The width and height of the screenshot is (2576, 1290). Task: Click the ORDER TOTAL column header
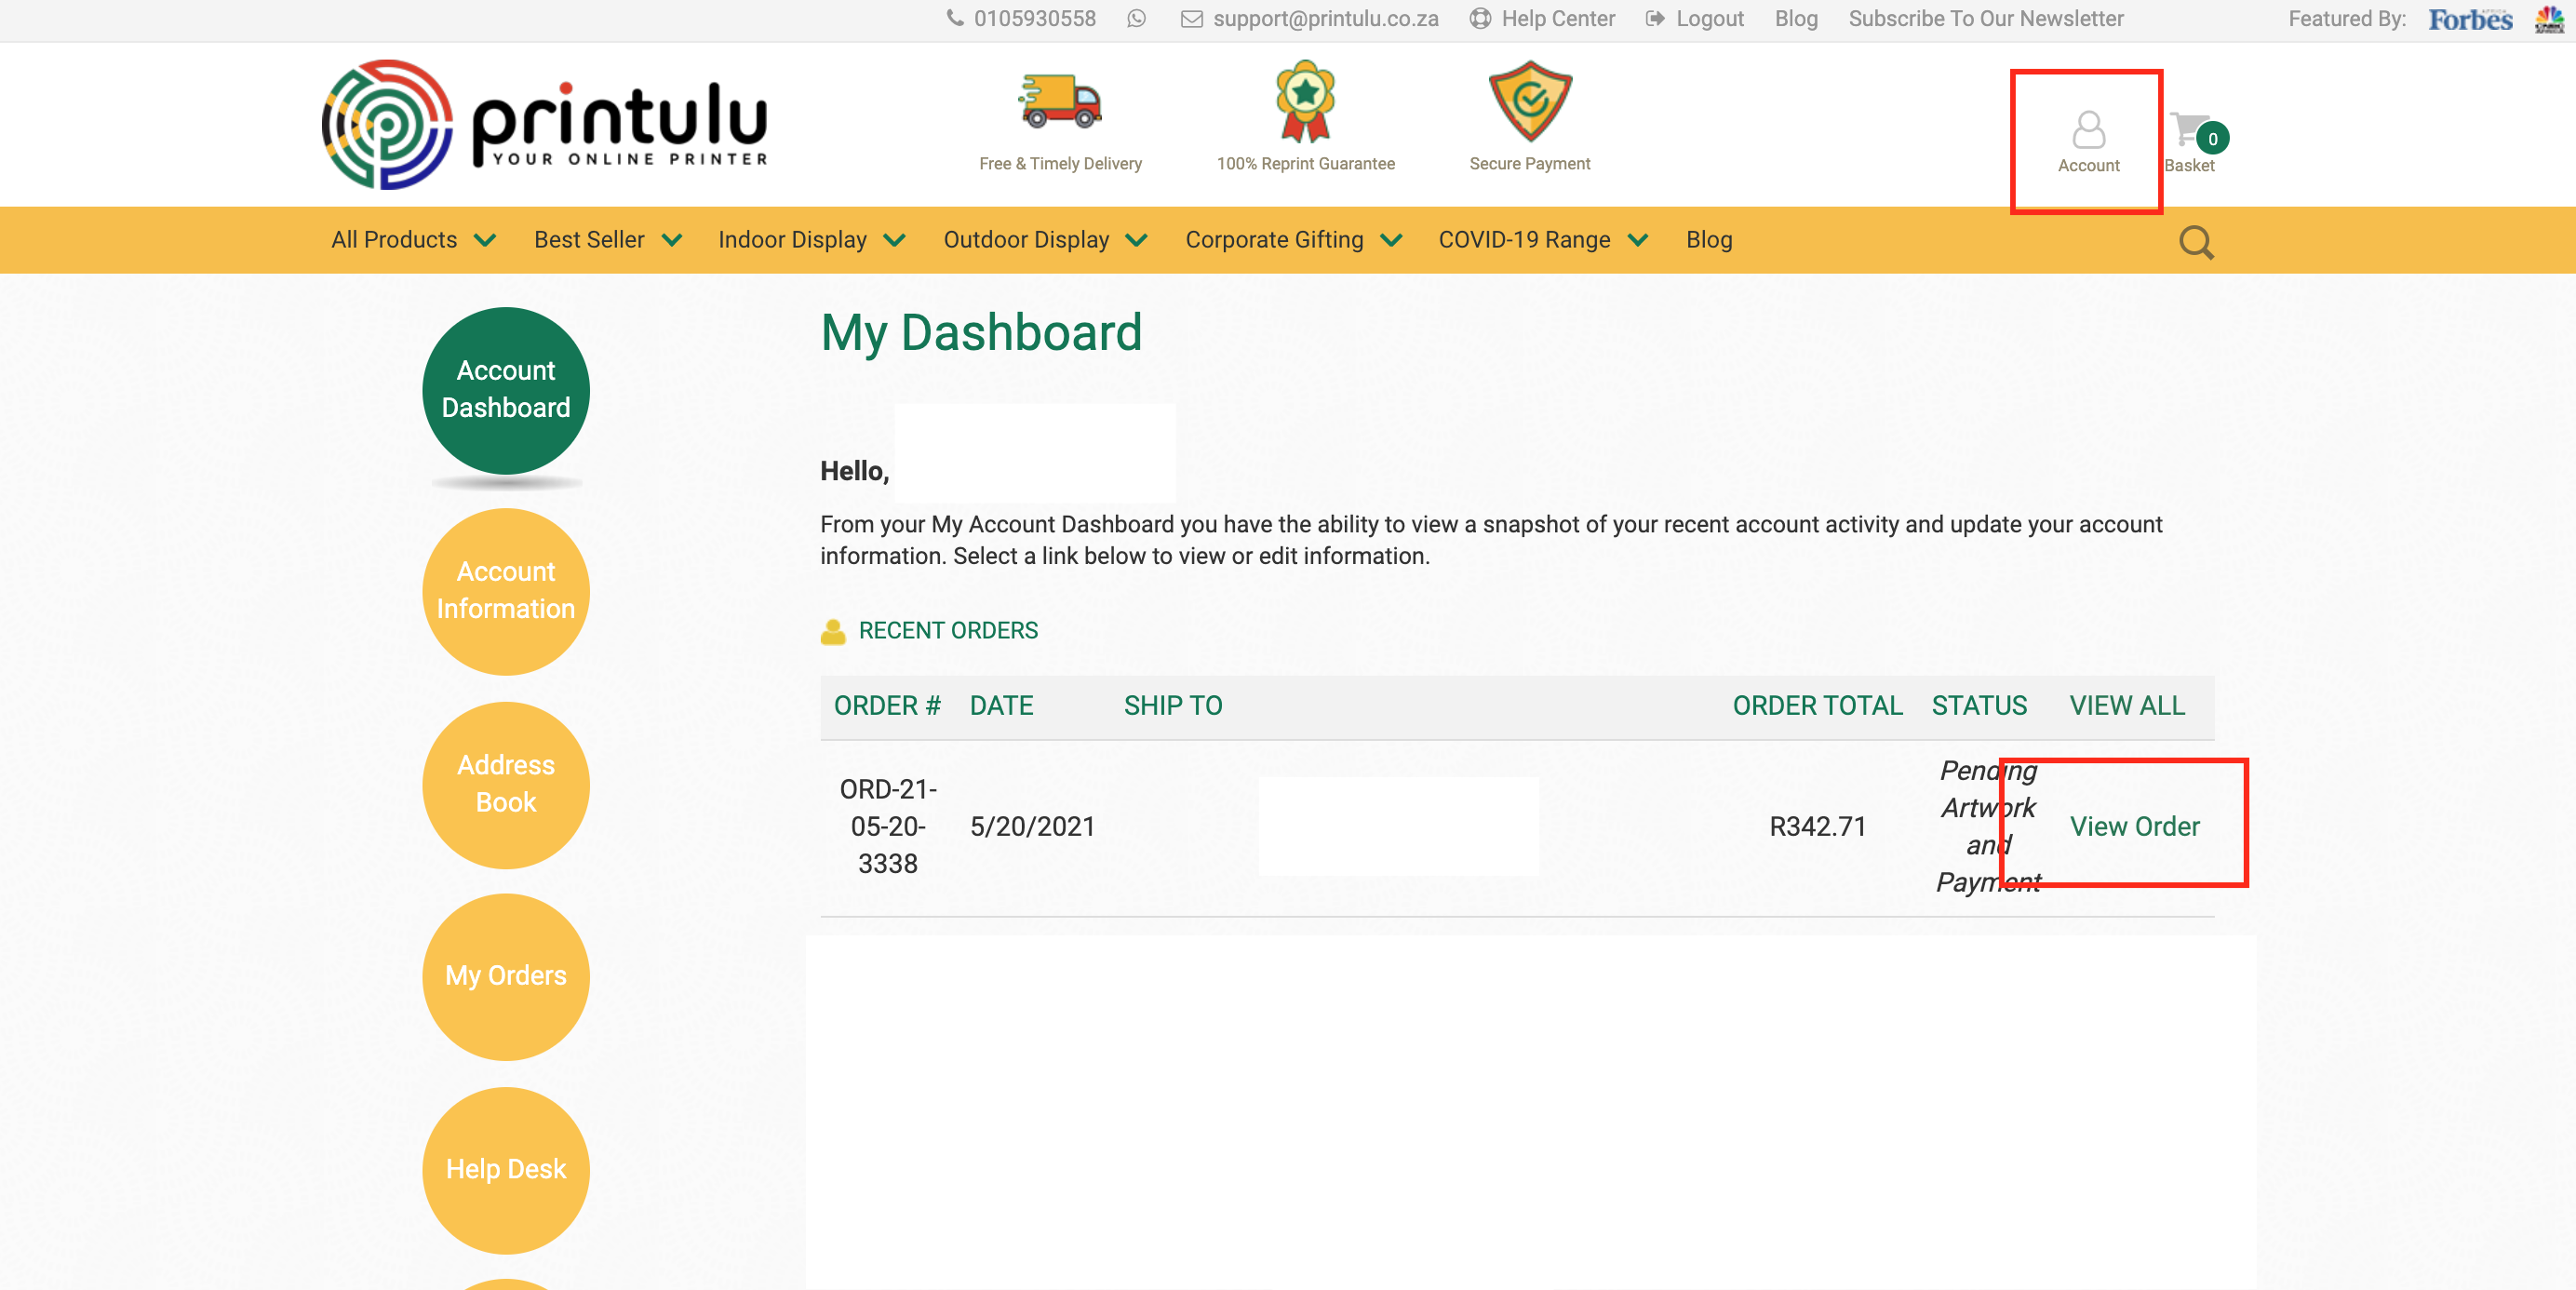pyautogui.click(x=1817, y=706)
